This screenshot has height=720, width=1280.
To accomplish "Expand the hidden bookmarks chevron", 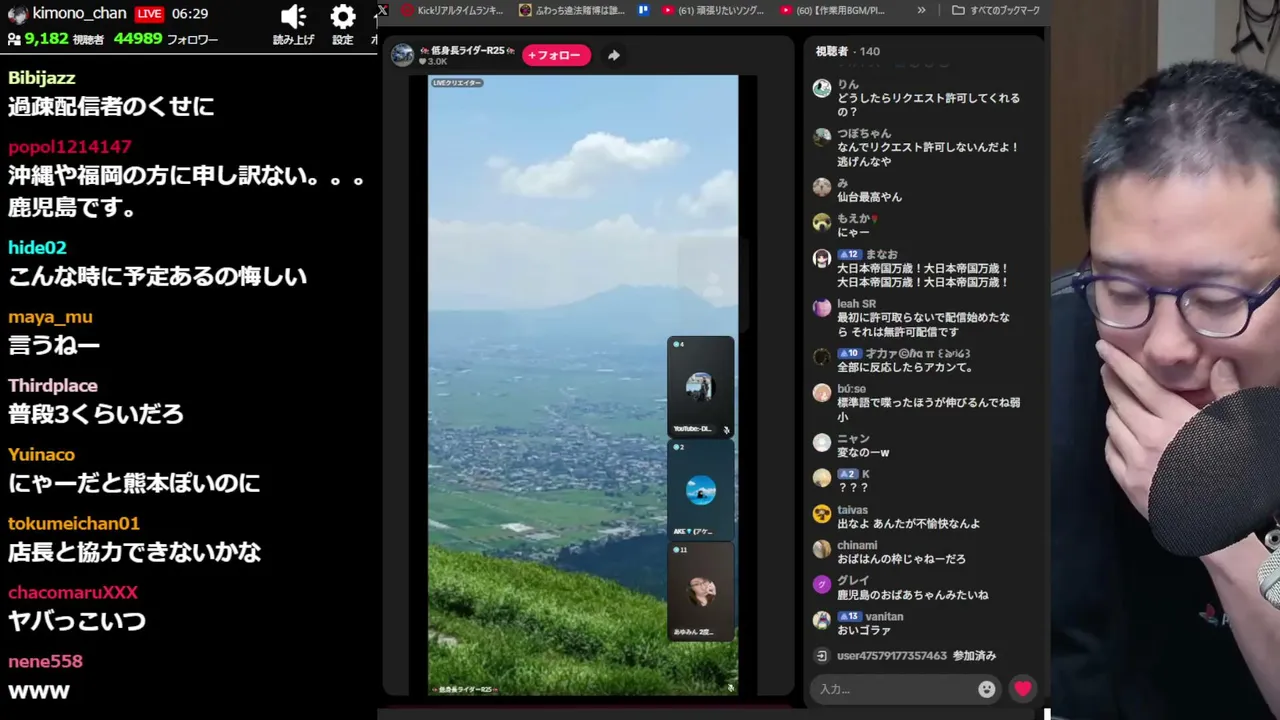I will tap(921, 10).
